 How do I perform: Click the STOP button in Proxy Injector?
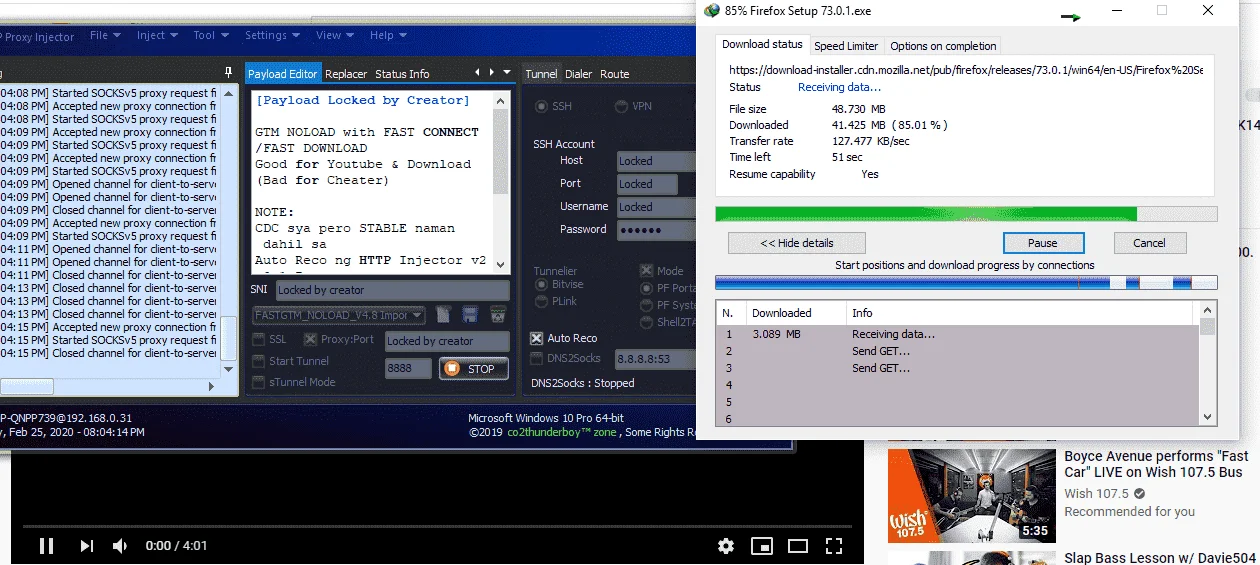point(474,368)
